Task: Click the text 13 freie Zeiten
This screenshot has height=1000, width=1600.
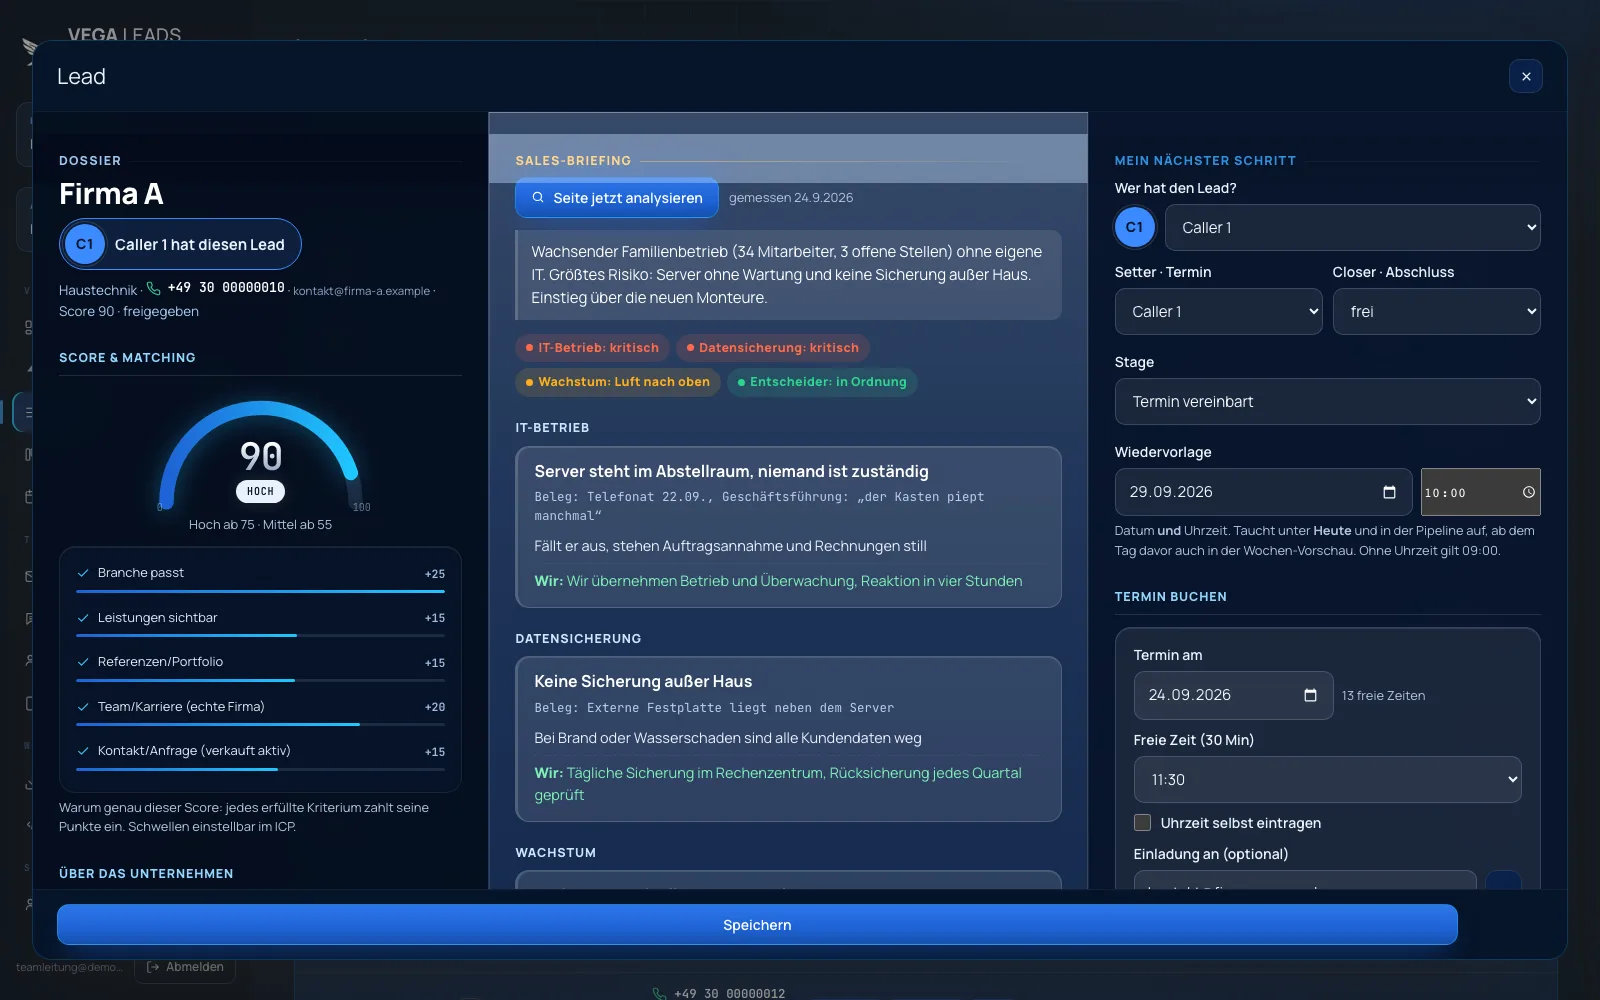Action: pyautogui.click(x=1383, y=696)
